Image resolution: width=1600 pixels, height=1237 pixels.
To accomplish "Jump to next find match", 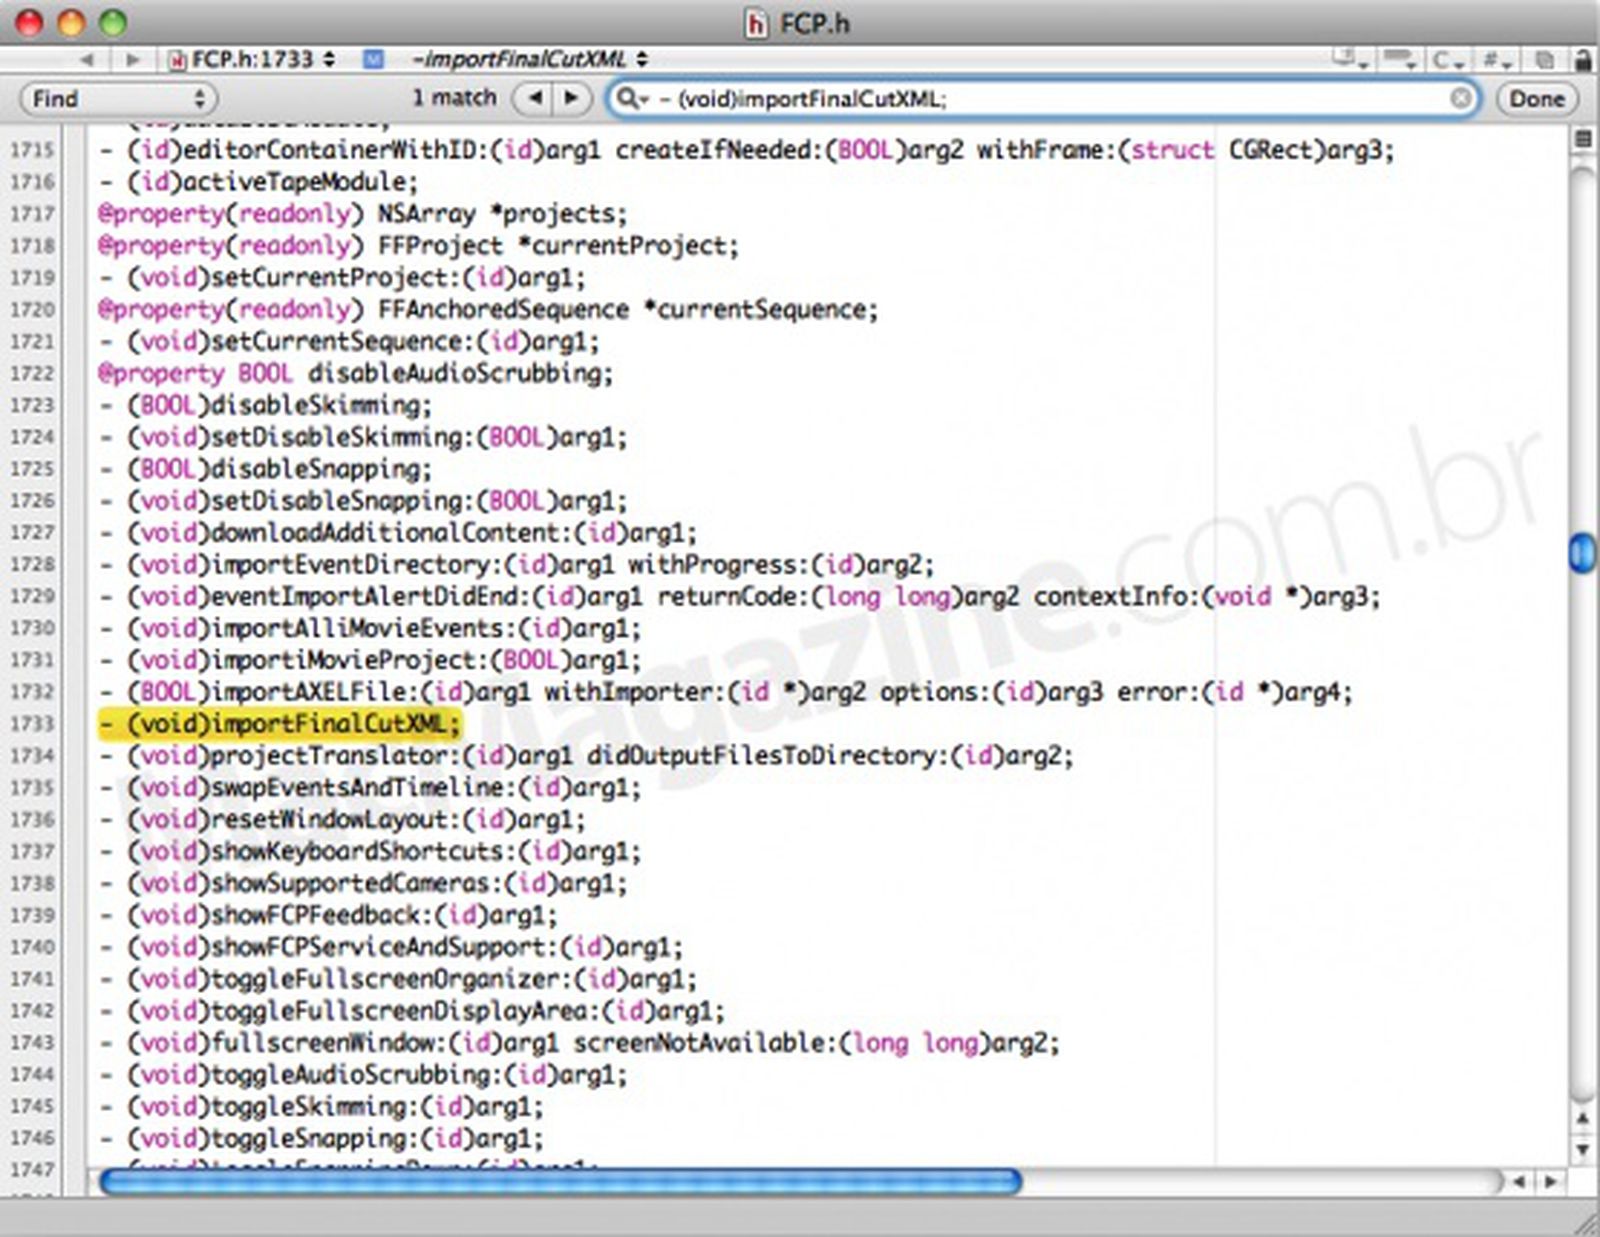I will click(571, 98).
